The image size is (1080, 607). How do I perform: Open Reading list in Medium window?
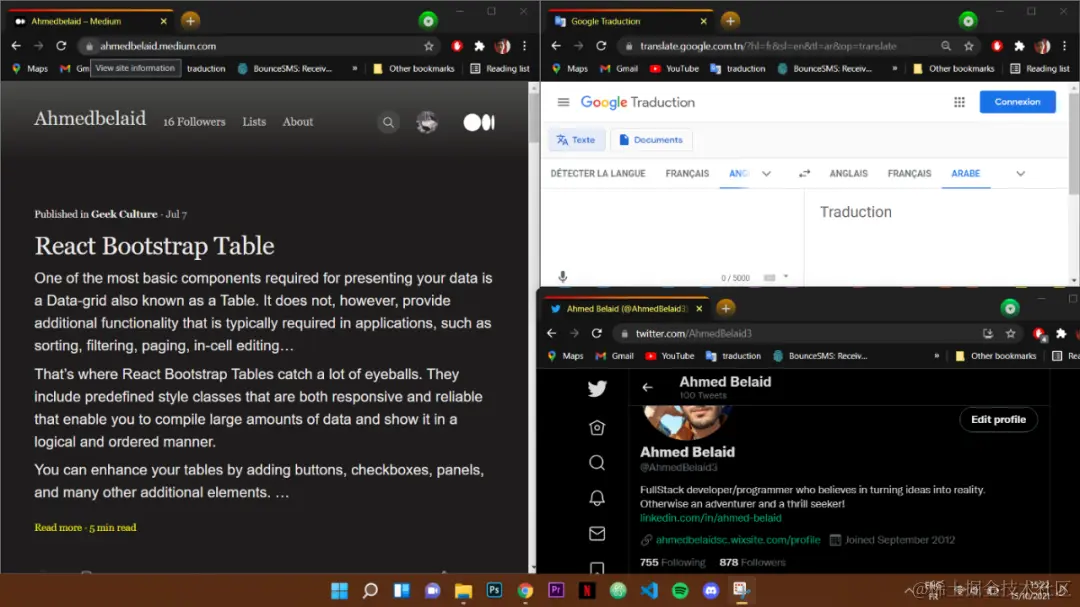[x=500, y=68]
